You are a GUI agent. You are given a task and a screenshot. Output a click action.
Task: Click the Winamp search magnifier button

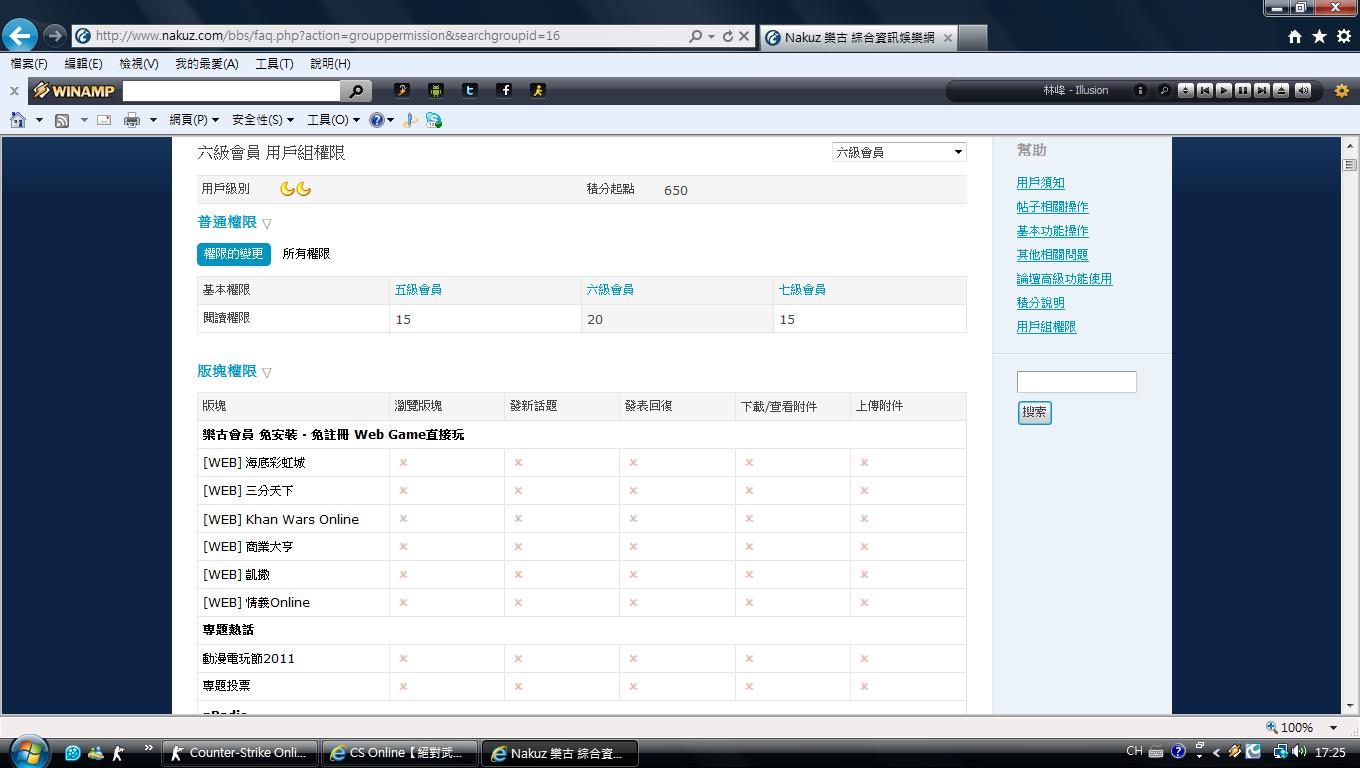click(x=356, y=91)
